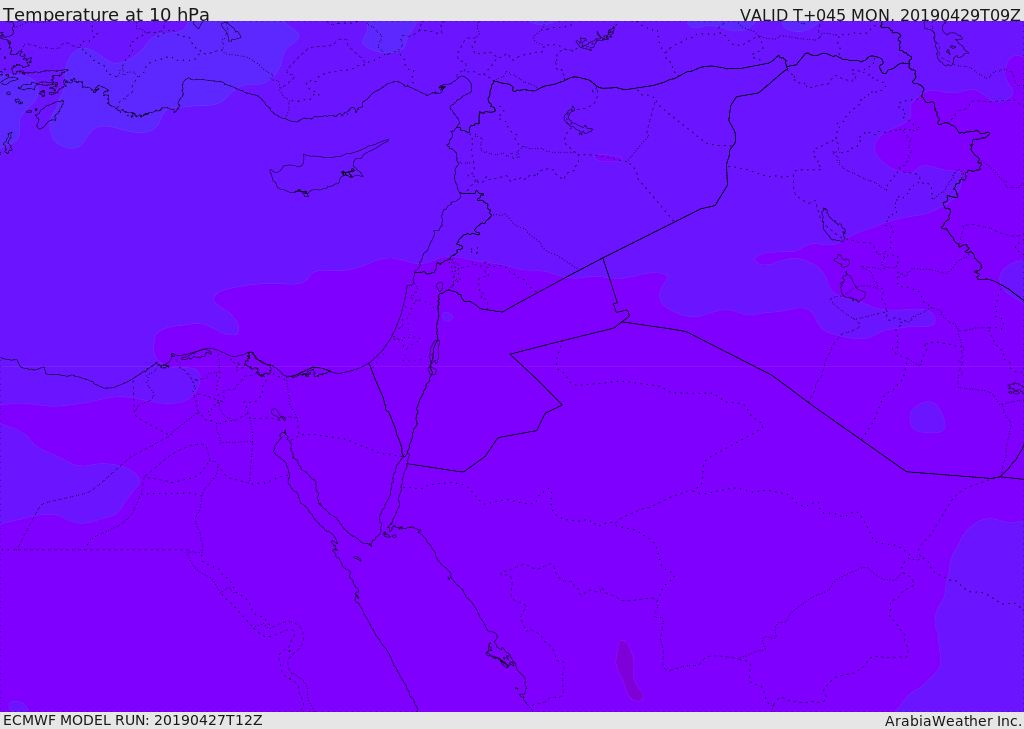This screenshot has height=729, width=1024.
Task: Click the 'ArabiaWeather Inc.' credit text
Action: click(x=953, y=721)
